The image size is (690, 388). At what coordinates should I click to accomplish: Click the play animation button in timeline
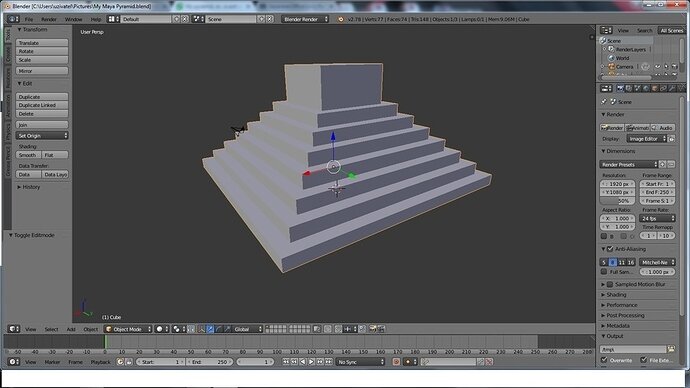[x=312, y=362]
